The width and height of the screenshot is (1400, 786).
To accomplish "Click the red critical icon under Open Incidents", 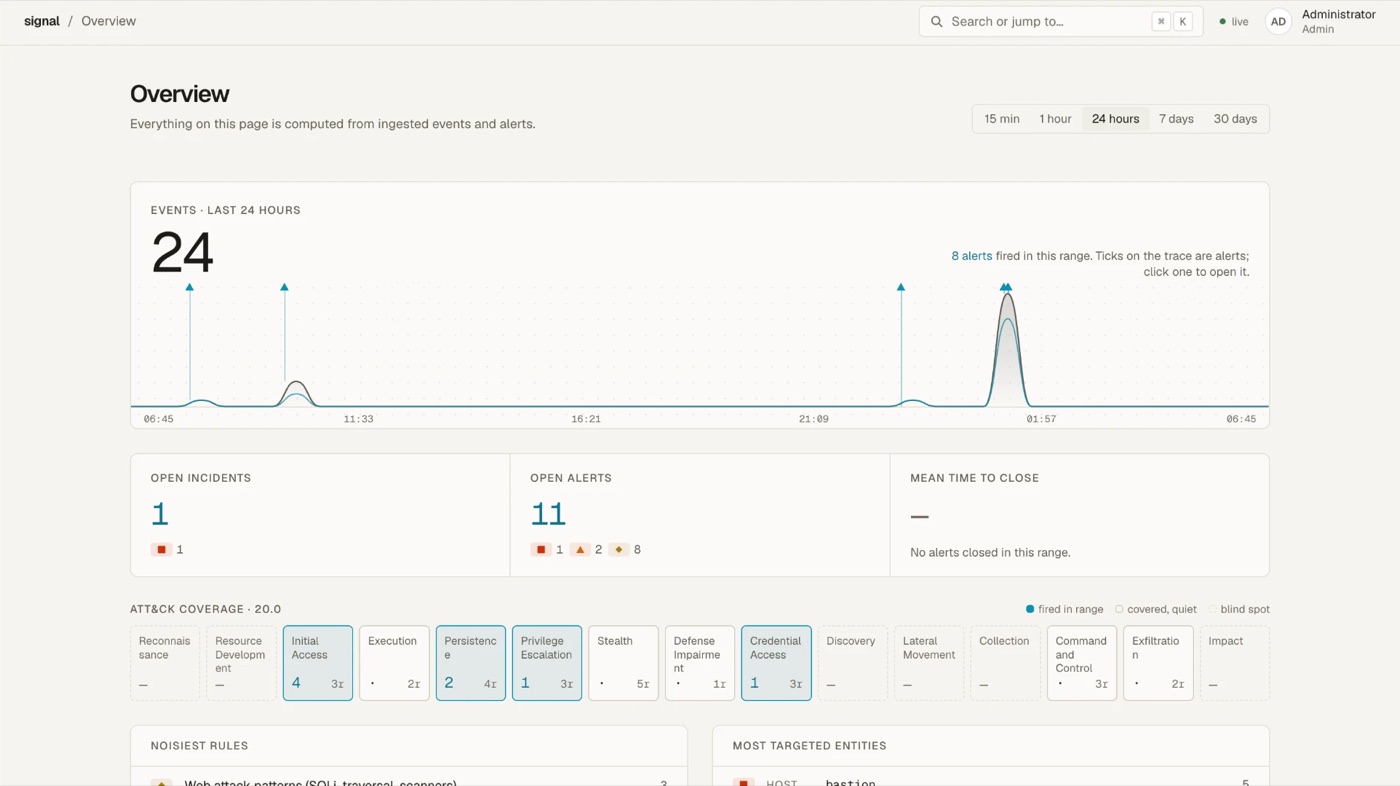I will pos(161,549).
